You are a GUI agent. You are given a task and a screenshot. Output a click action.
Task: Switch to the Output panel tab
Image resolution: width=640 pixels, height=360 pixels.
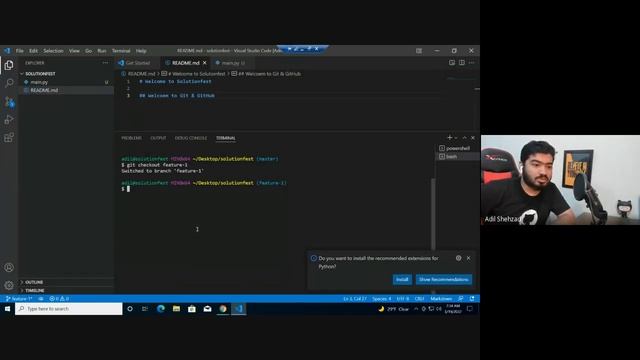(x=158, y=138)
